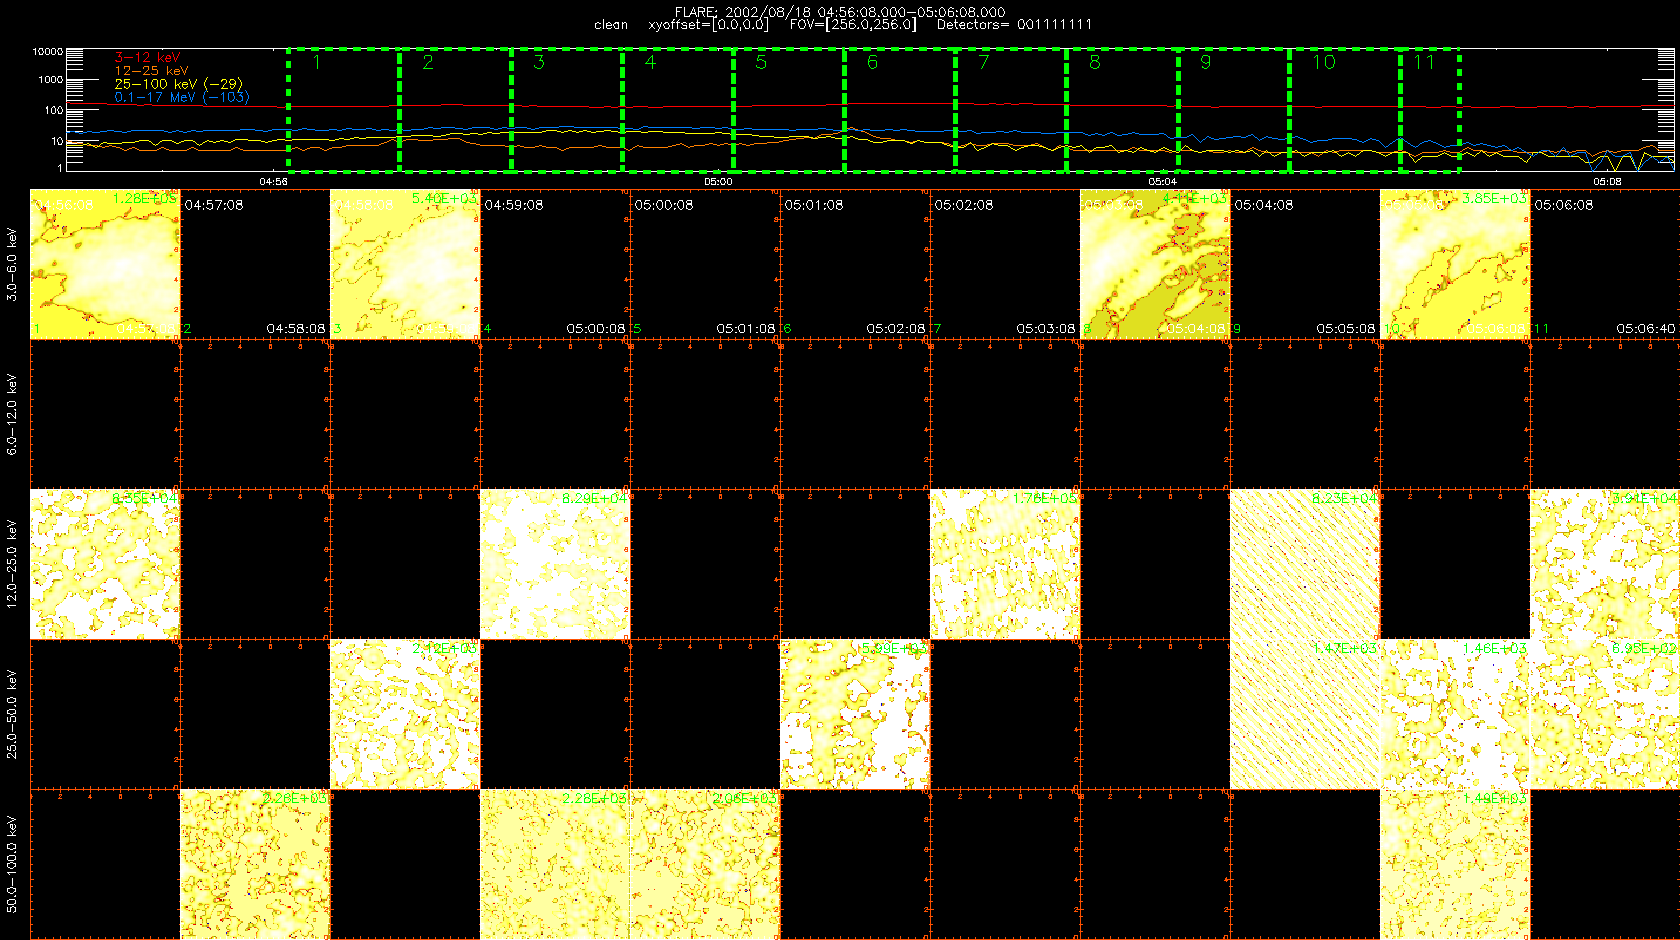The width and height of the screenshot is (1680, 940).
Task: Open the 25-50 keV image with peak 2.12E+03
Action: (x=405, y=714)
